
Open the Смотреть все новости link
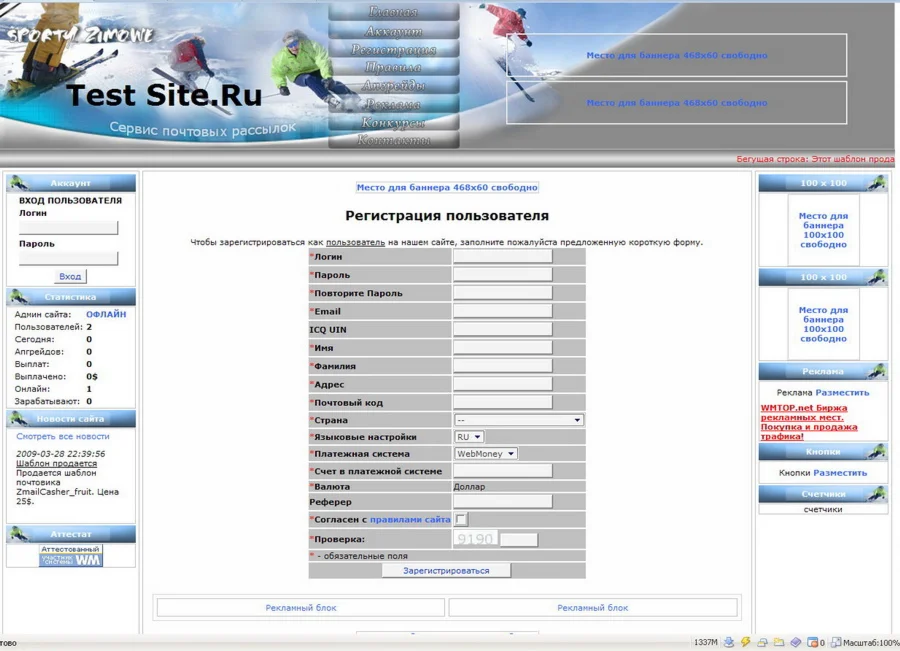63,437
